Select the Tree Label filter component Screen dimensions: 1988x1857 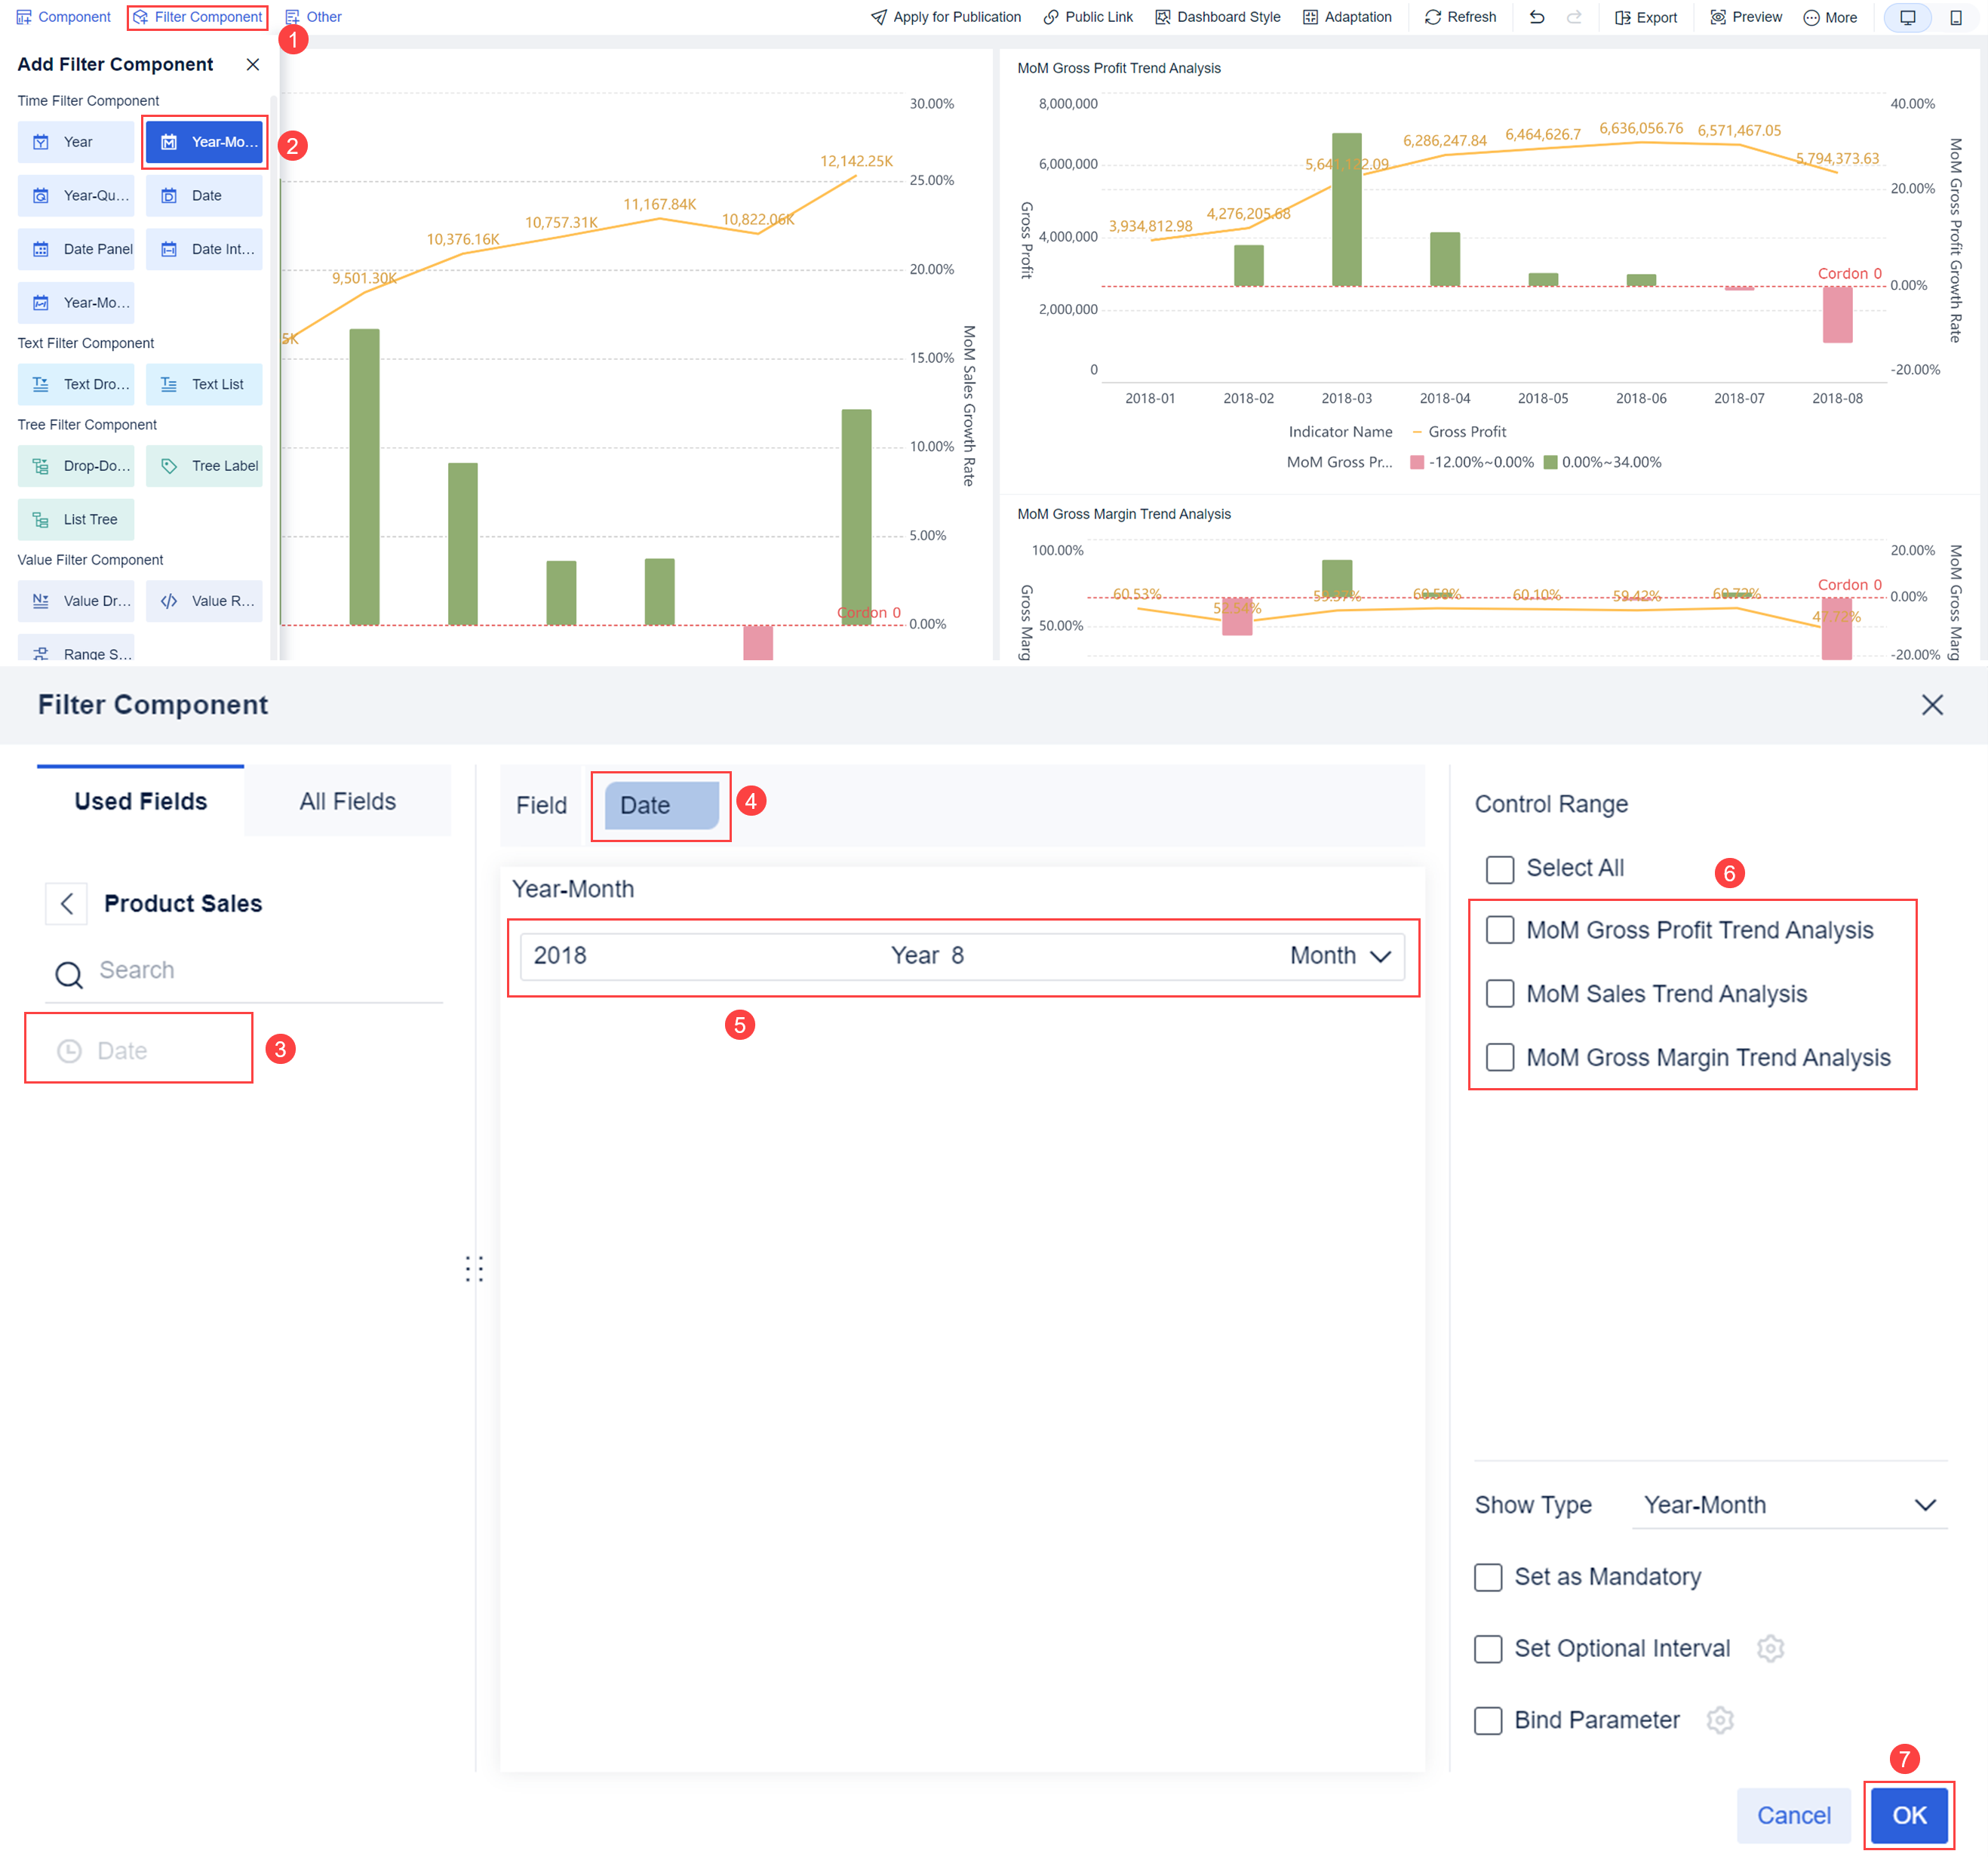coord(204,465)
